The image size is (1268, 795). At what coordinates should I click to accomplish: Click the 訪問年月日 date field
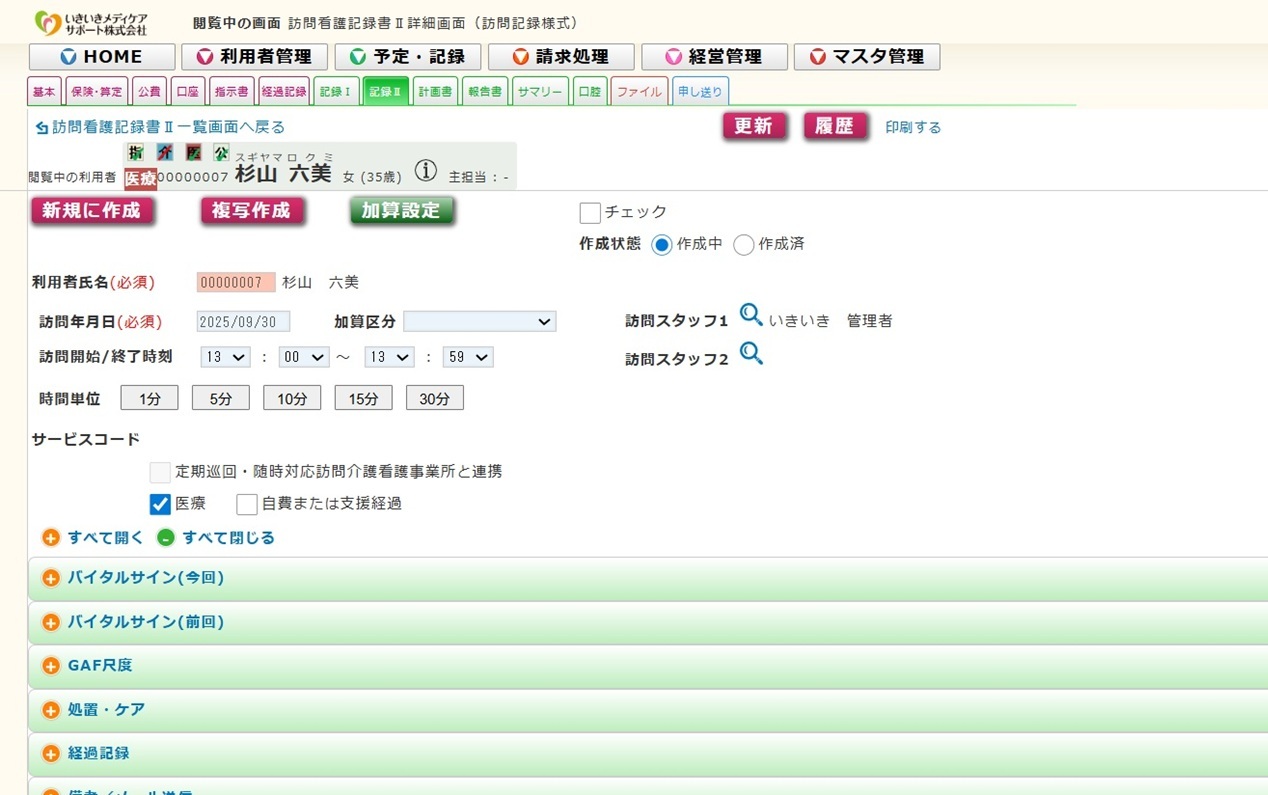coord(243,322)
